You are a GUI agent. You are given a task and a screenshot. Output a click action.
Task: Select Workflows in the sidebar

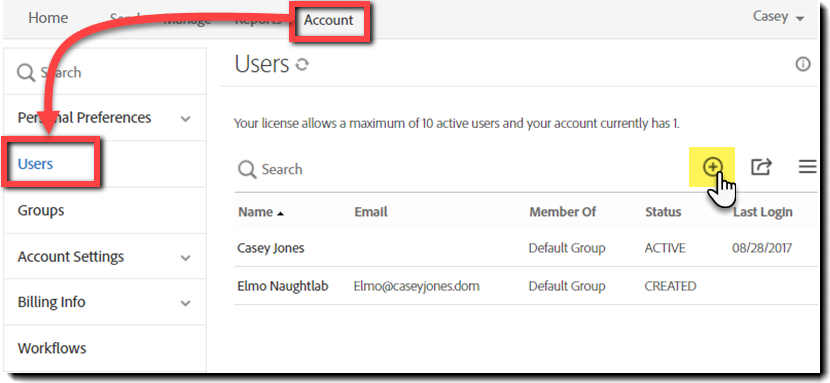tap(52, 349)
